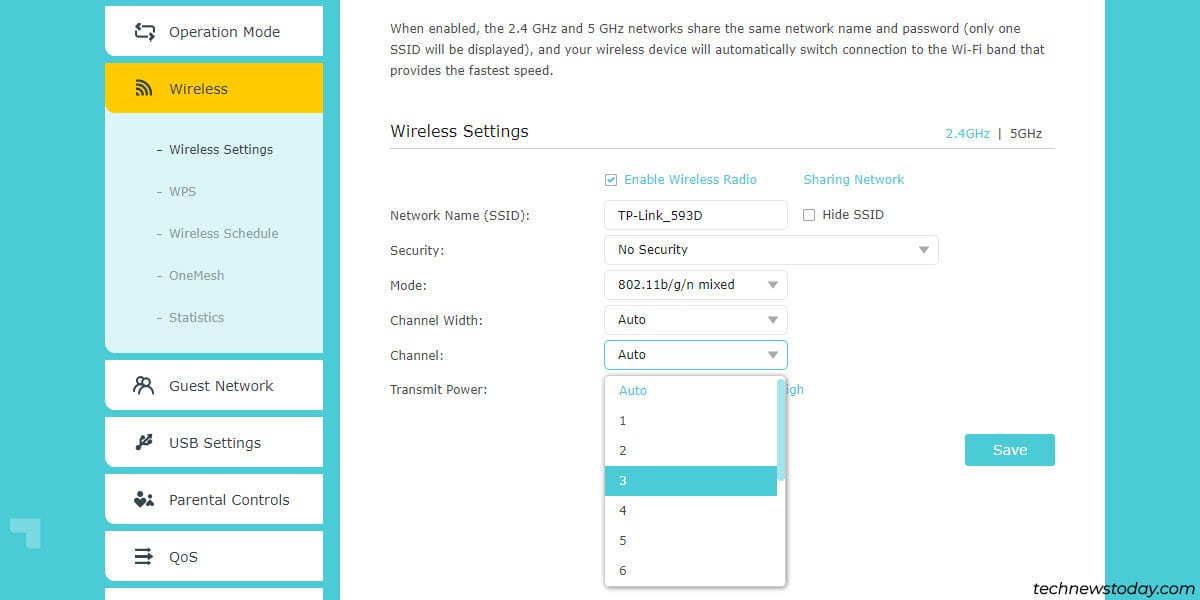Switch to the 2.4GHz band tab
The width and height of the screenshot is (1200, 600).
tap(968, 133)
